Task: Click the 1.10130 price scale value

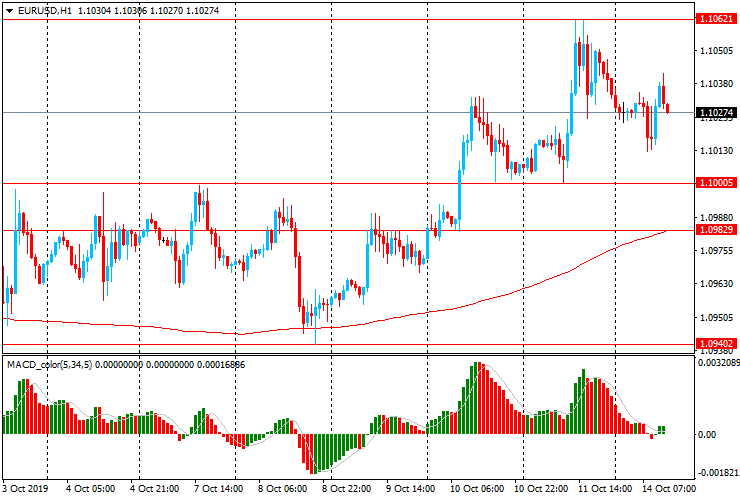Action: pyautogui.click(x=717, y=151)
